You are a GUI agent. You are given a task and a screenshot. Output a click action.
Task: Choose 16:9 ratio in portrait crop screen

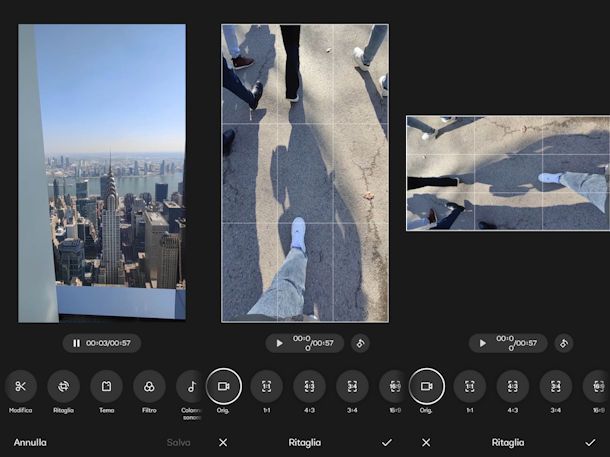click(x=394, y=386)
